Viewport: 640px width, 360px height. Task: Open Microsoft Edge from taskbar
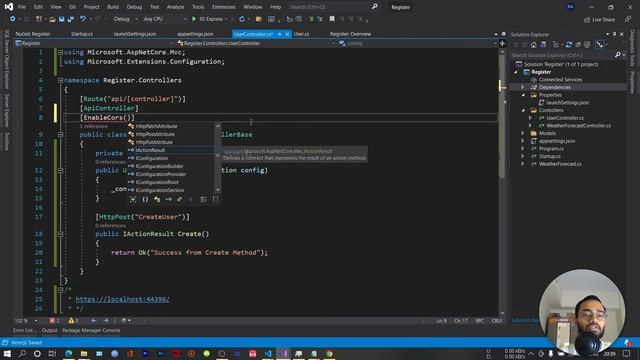(x=69, y=353)
